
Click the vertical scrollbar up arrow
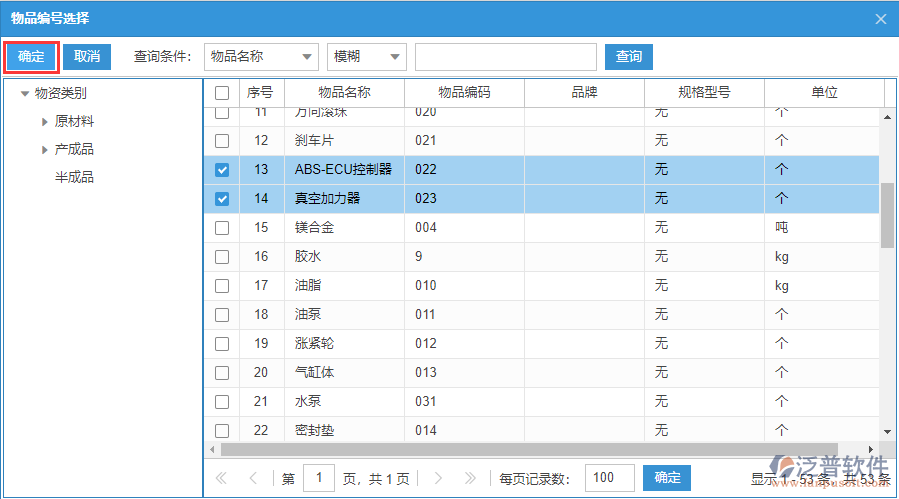888,117
